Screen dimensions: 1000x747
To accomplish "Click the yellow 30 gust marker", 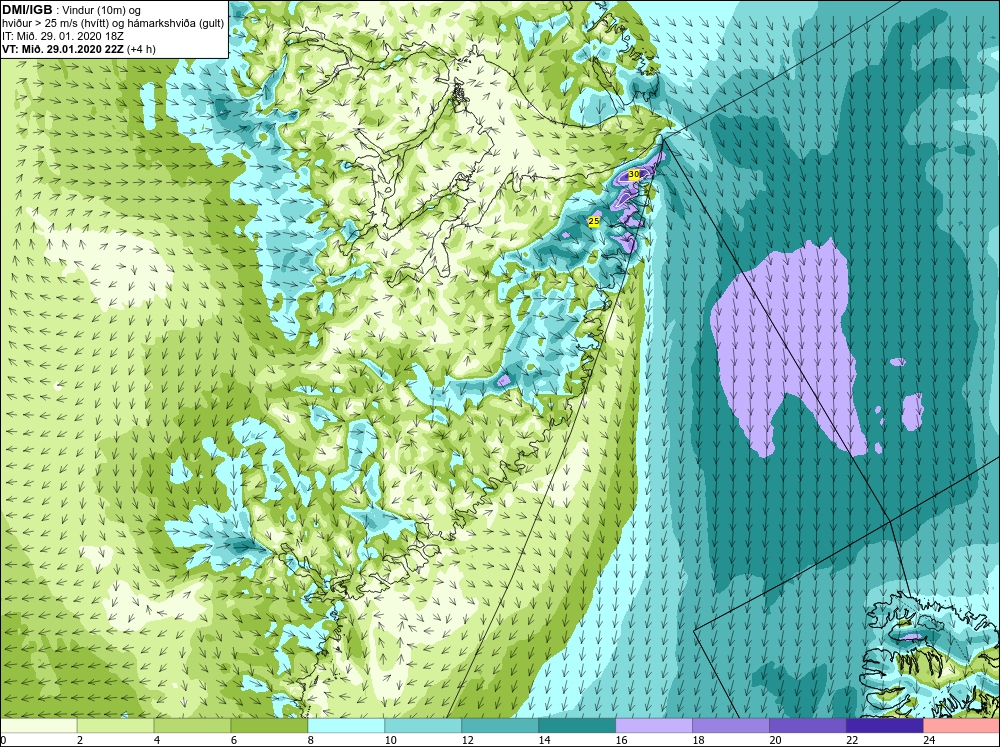I will [634, 174].
